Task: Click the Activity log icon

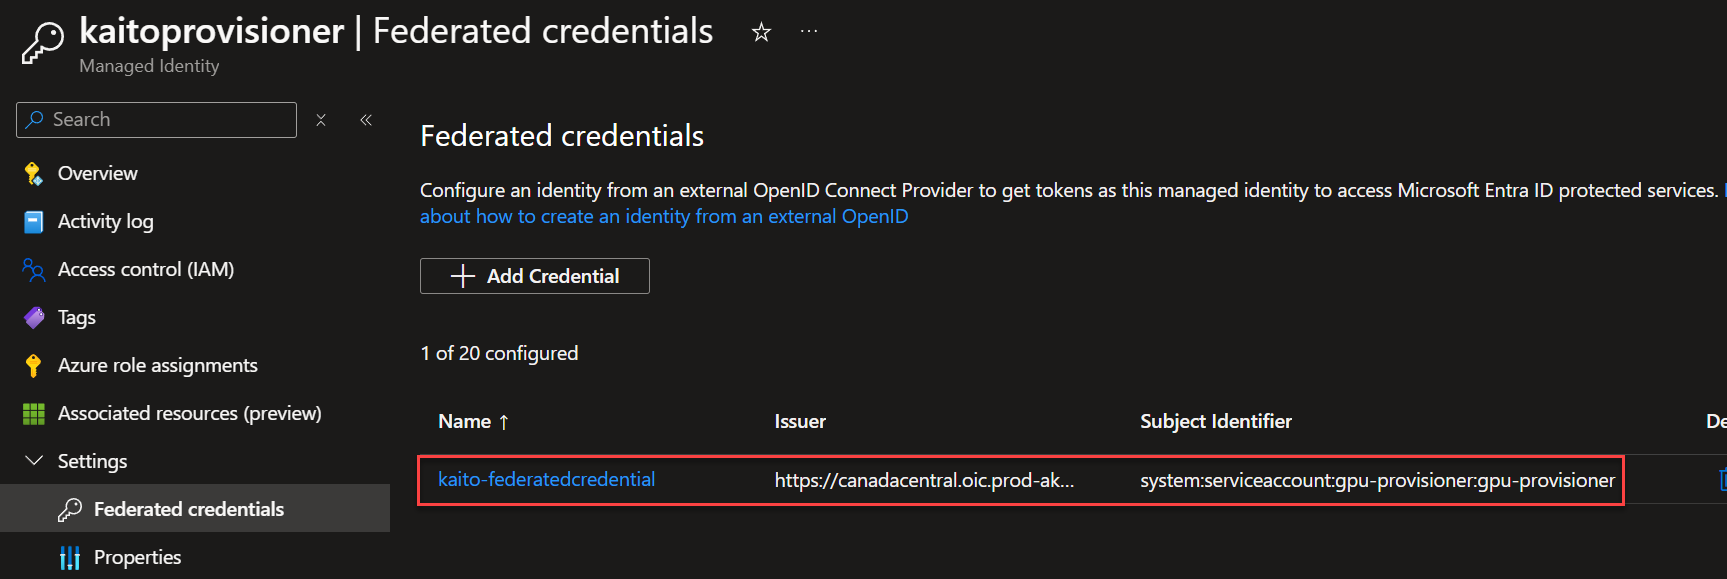Action: click(x=33, y=222)
